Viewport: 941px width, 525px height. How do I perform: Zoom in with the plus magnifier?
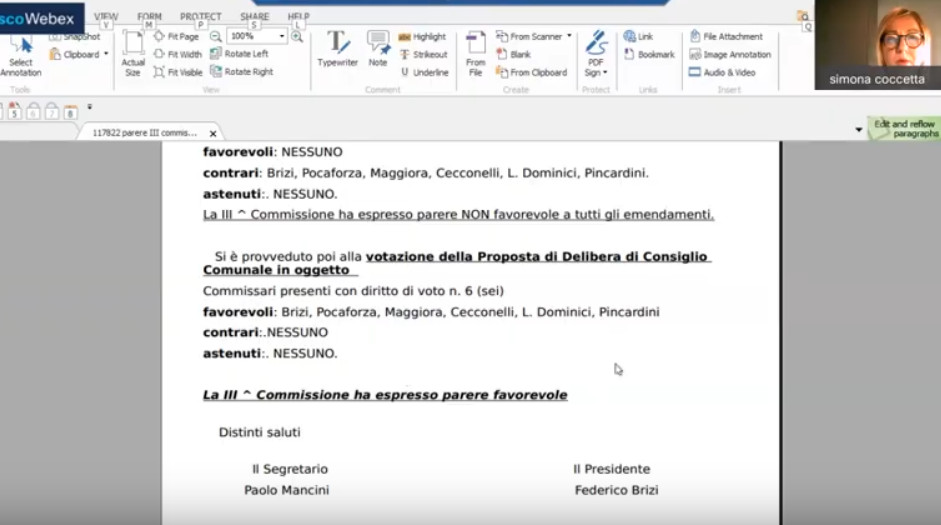click(297, 37)
